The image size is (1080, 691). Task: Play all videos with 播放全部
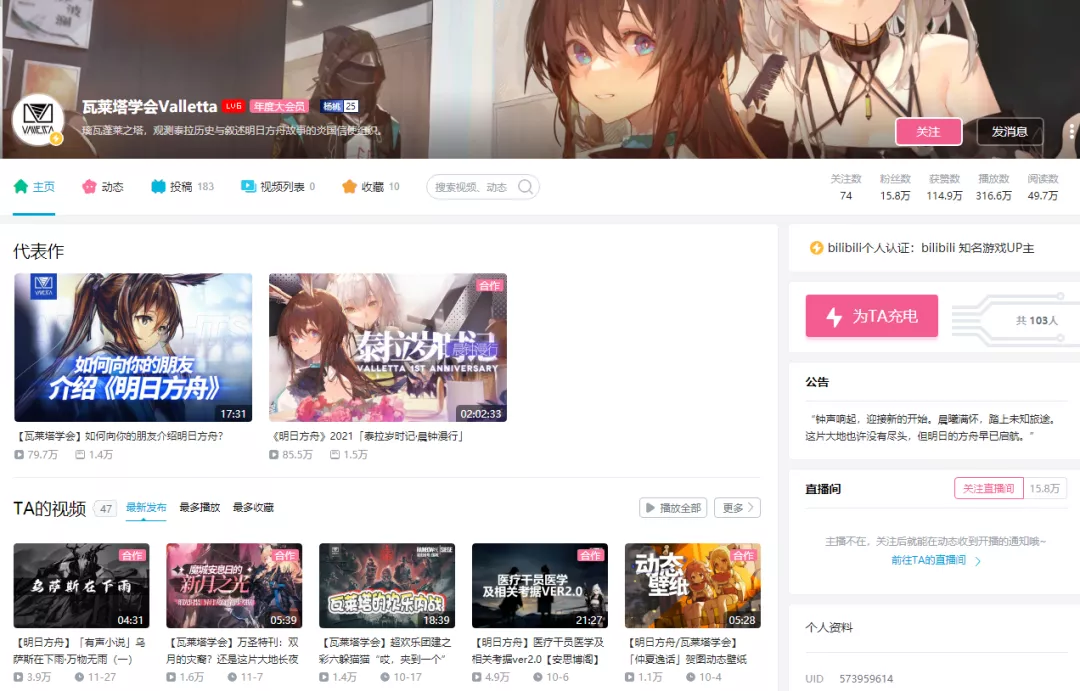coord(673,508)
